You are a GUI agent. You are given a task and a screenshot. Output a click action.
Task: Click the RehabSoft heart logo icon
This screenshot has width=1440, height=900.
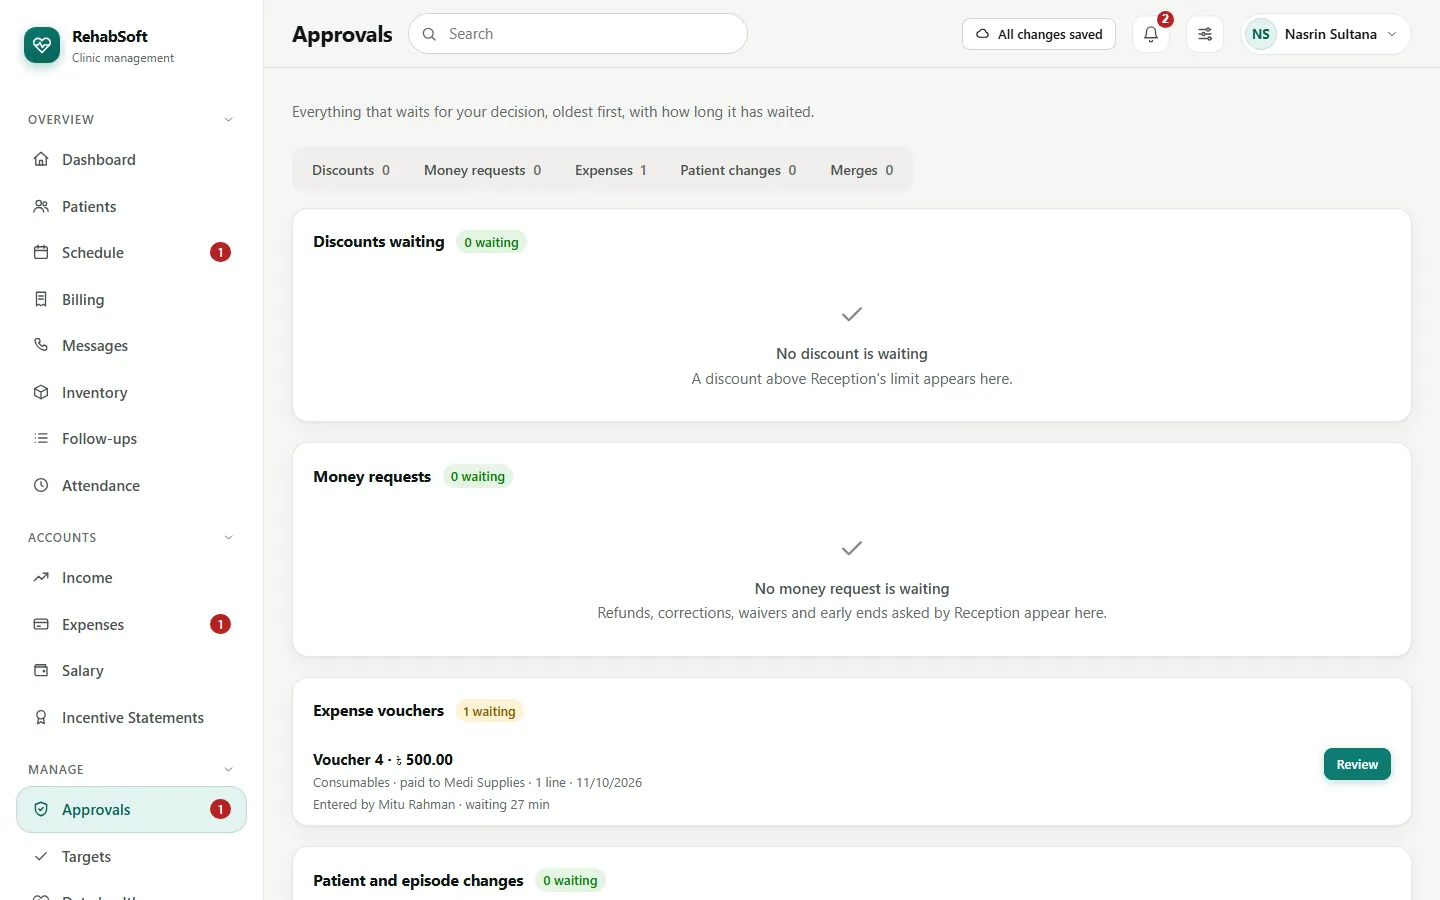(42, 45)
